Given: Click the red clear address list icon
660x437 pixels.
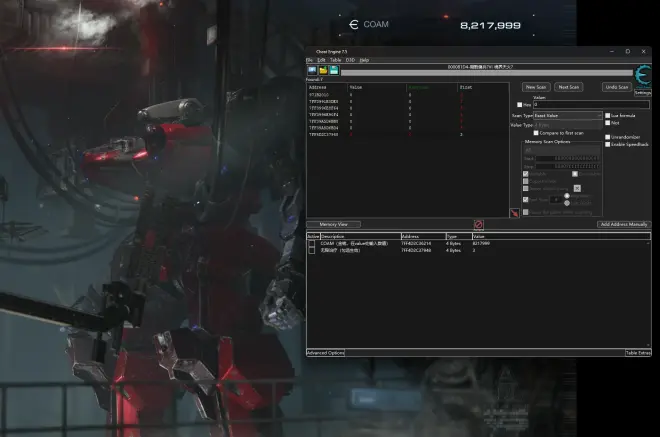Looking at the screenshot, I should (478, 225).
